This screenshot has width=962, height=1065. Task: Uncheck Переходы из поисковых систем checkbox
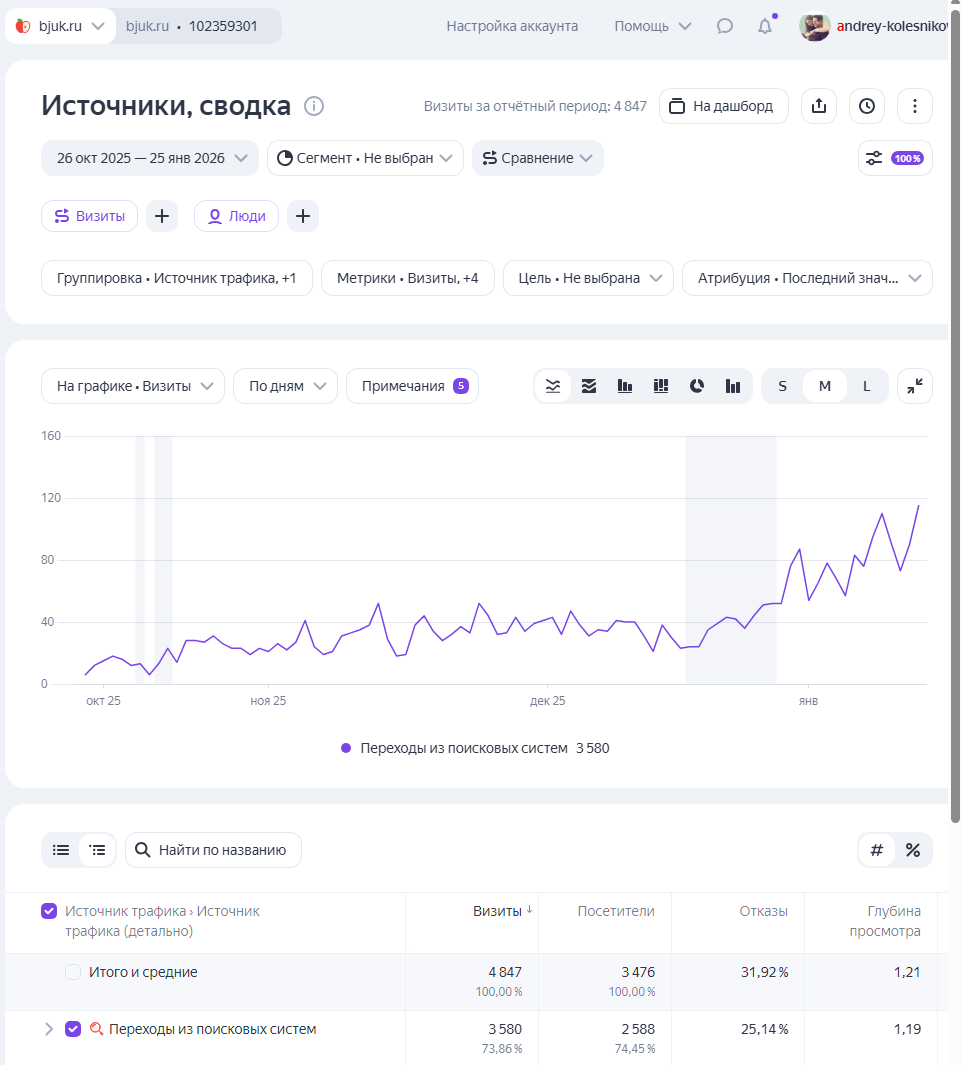pos(73,1029)
